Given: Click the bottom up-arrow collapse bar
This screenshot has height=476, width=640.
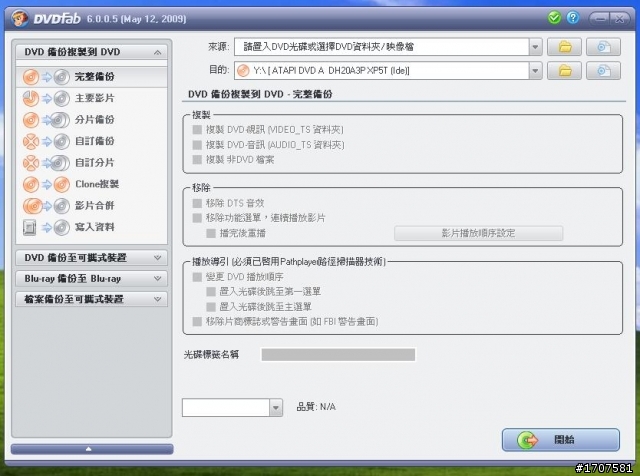Looking at the screenshot, I should tap(92, 449).
